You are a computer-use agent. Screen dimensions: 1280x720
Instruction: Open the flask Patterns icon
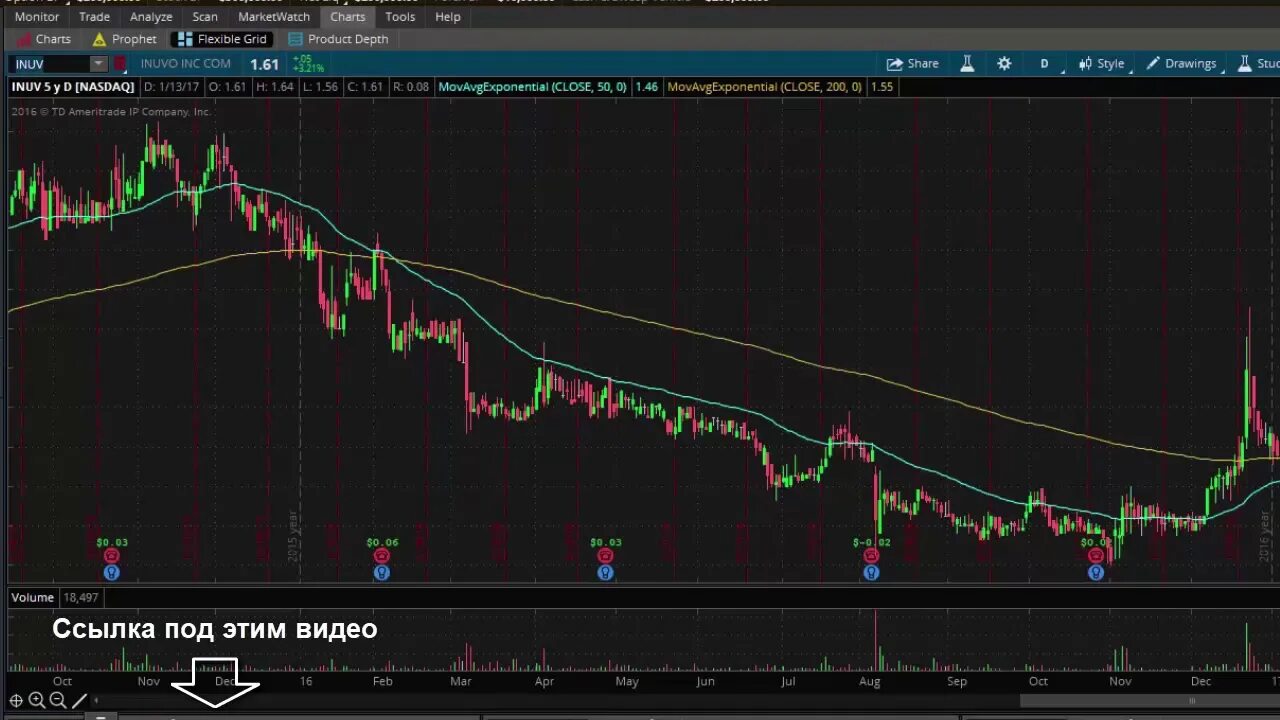[967, 63]
